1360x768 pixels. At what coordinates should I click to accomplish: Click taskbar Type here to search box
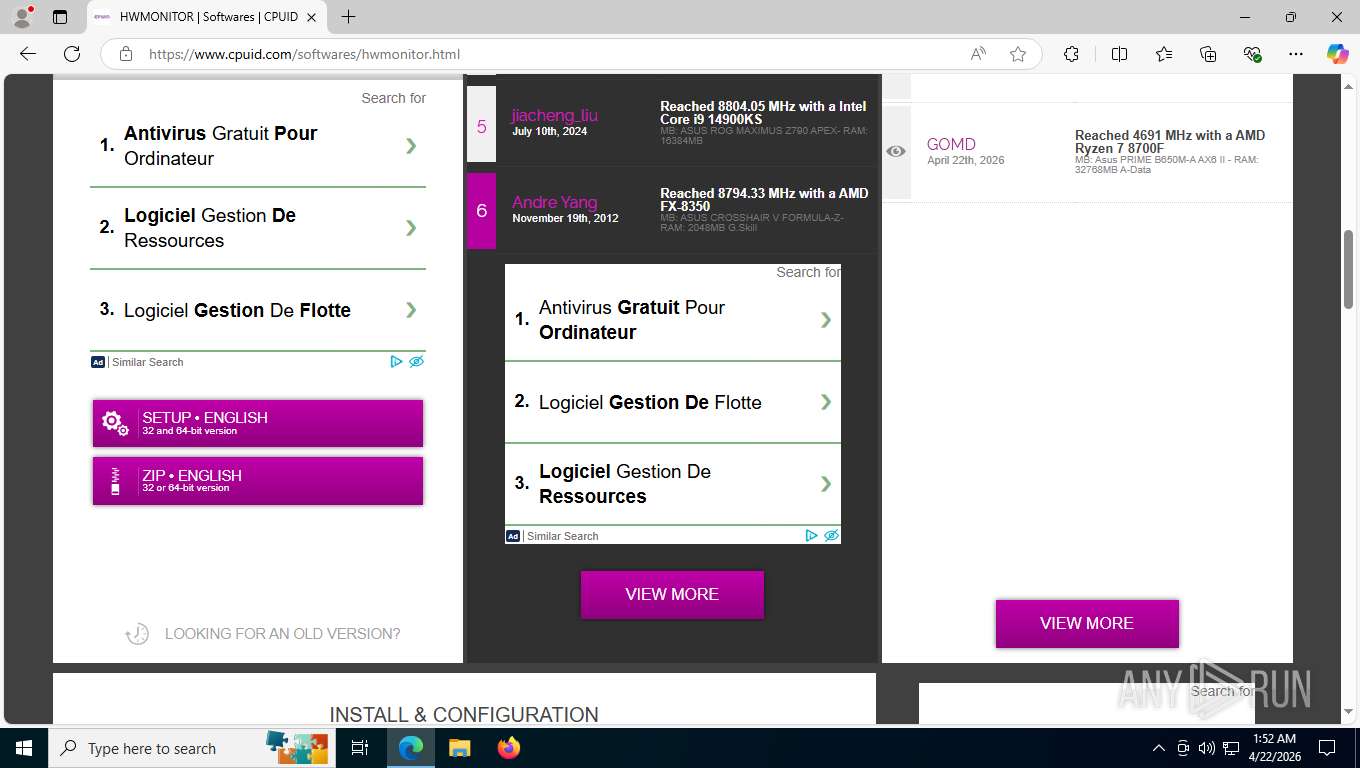pyautogui.click(x=193, y=748)
